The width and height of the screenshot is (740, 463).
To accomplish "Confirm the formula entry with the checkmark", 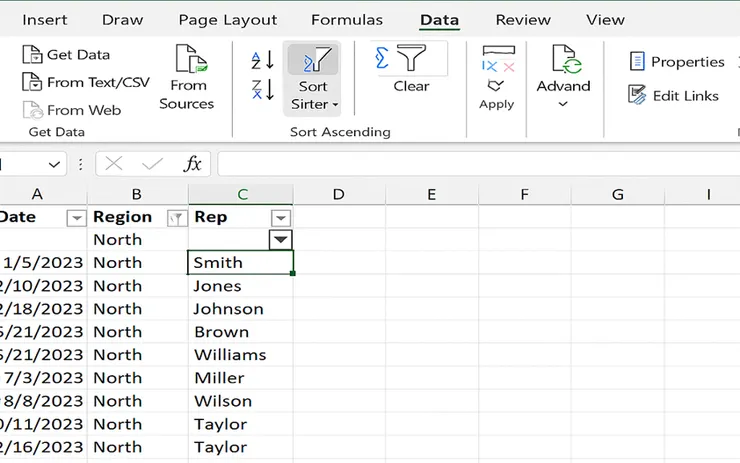I will tap(152, 164).
